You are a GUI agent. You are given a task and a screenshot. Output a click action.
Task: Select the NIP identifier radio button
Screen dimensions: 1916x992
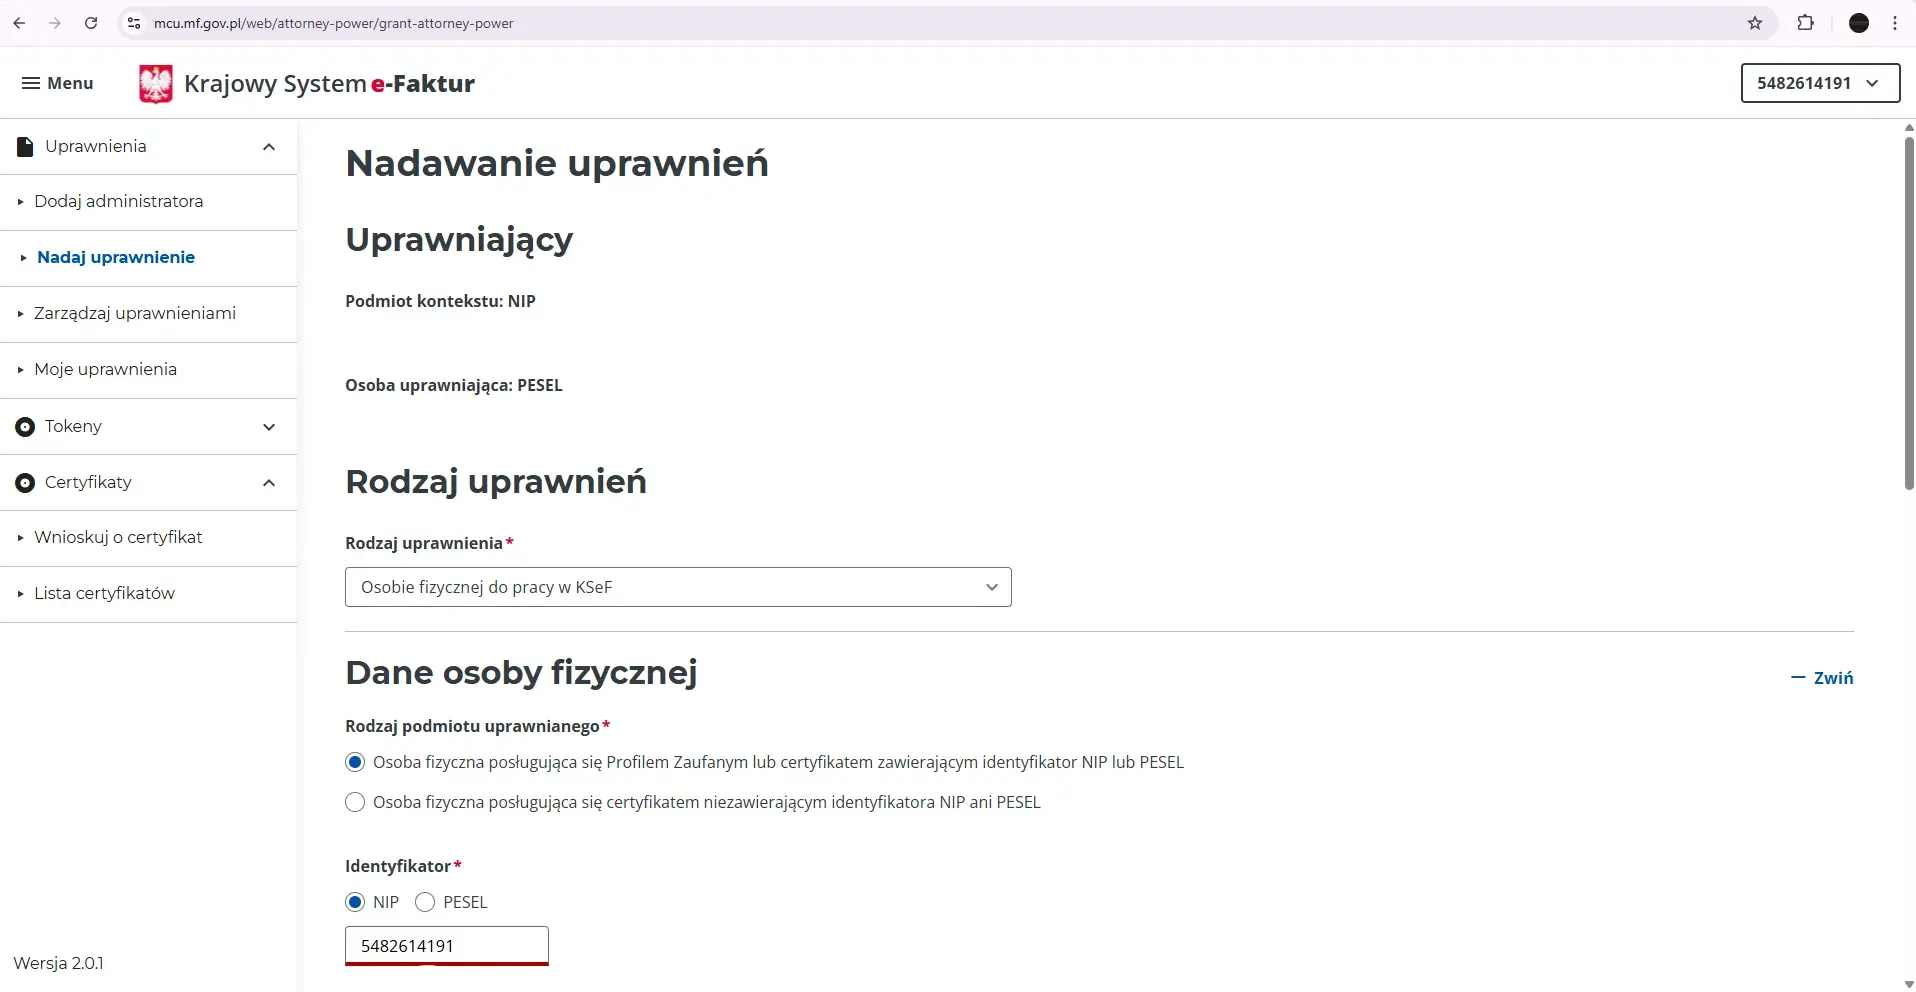355,901
